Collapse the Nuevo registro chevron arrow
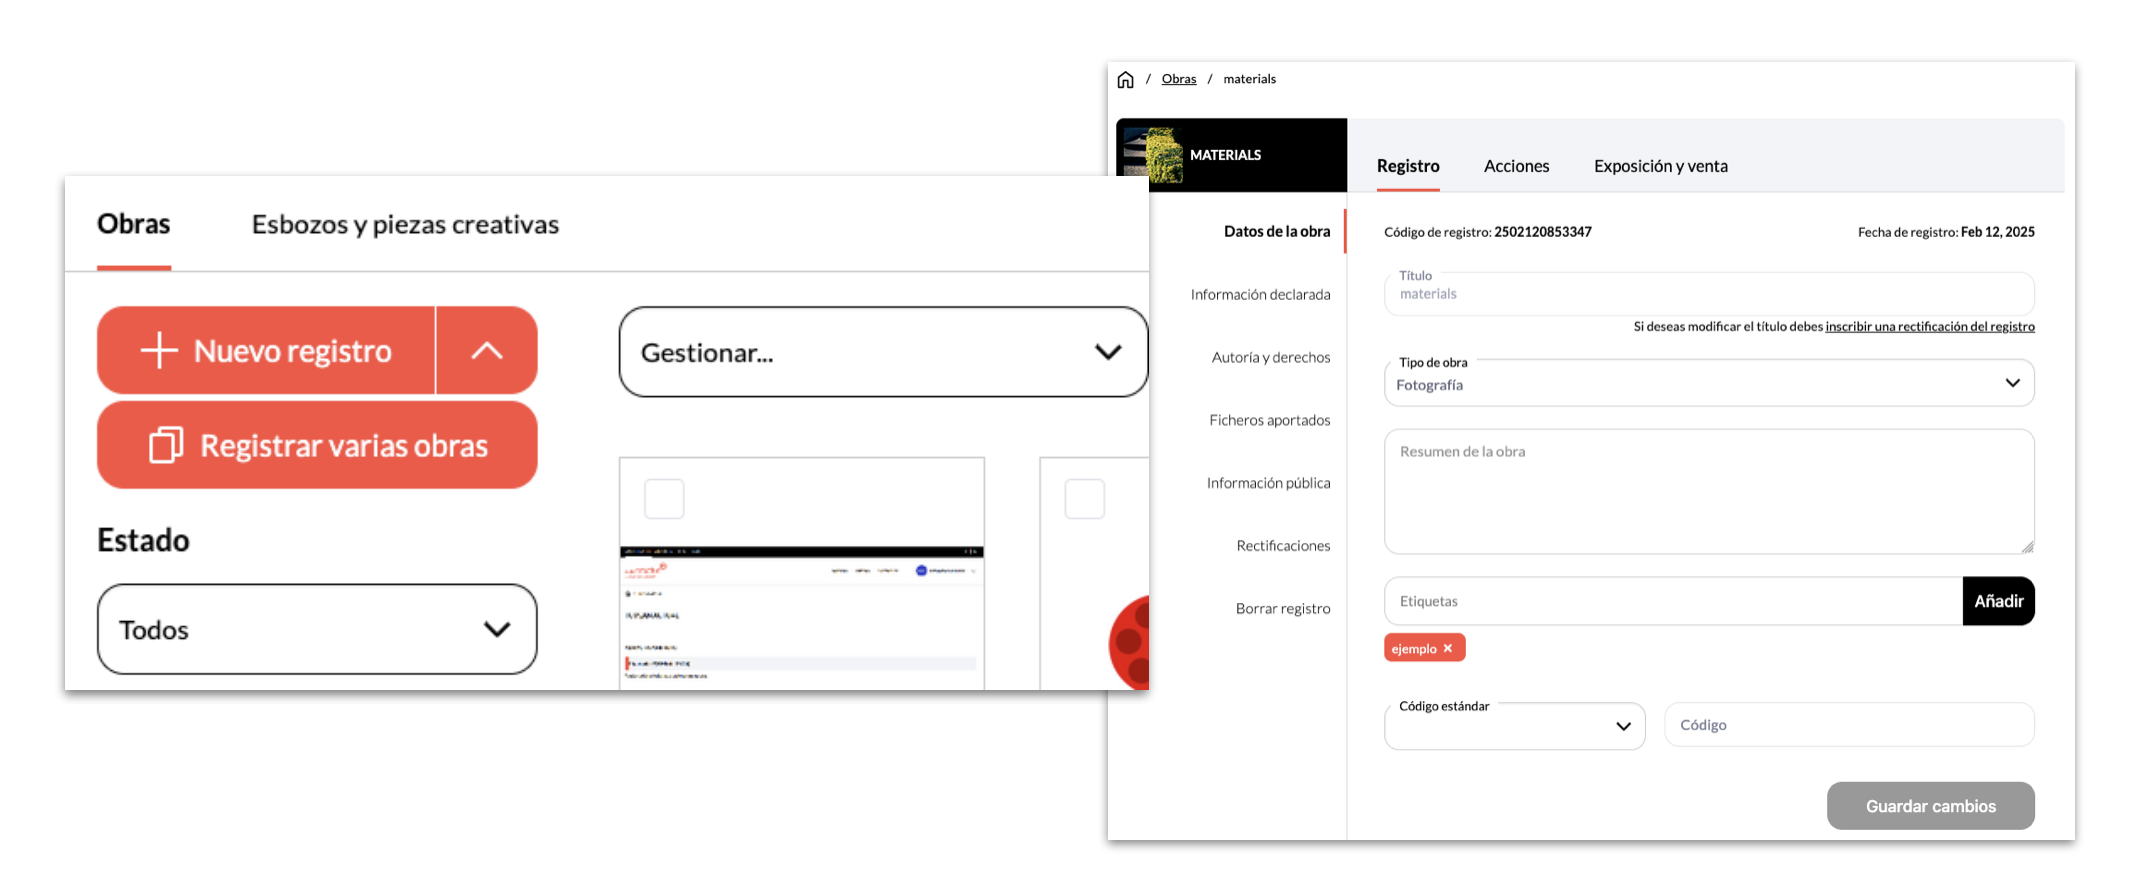The image size is (2150, 894). pyautogui.click(x=487, y=351)
